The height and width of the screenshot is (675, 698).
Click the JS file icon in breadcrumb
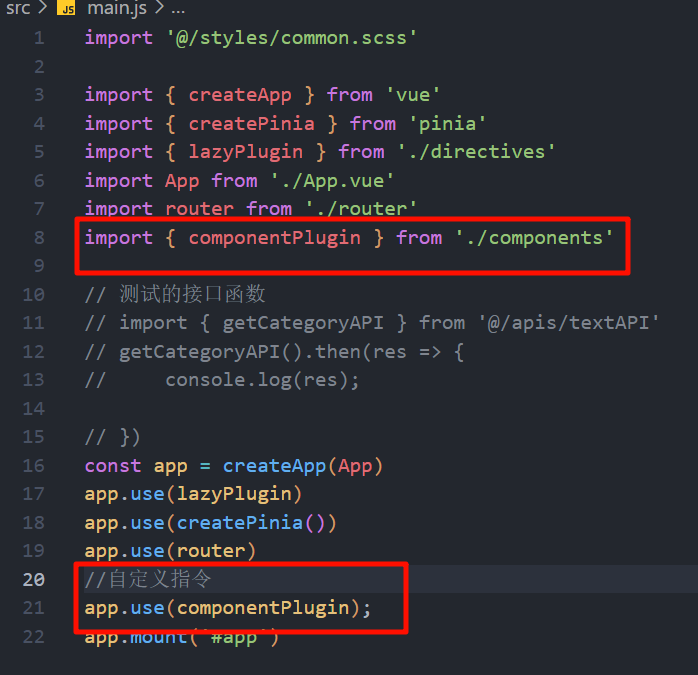click(x=66, y=9)
